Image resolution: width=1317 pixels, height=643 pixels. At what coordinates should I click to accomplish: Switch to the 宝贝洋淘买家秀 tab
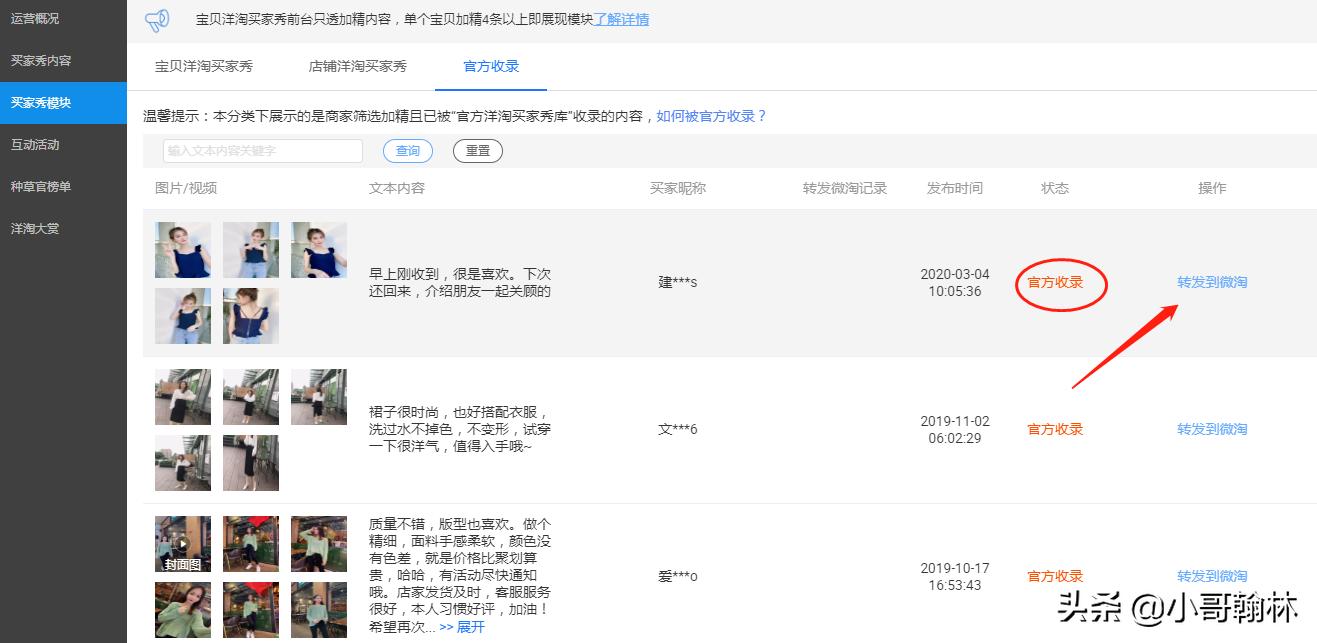tap(204, 67)
